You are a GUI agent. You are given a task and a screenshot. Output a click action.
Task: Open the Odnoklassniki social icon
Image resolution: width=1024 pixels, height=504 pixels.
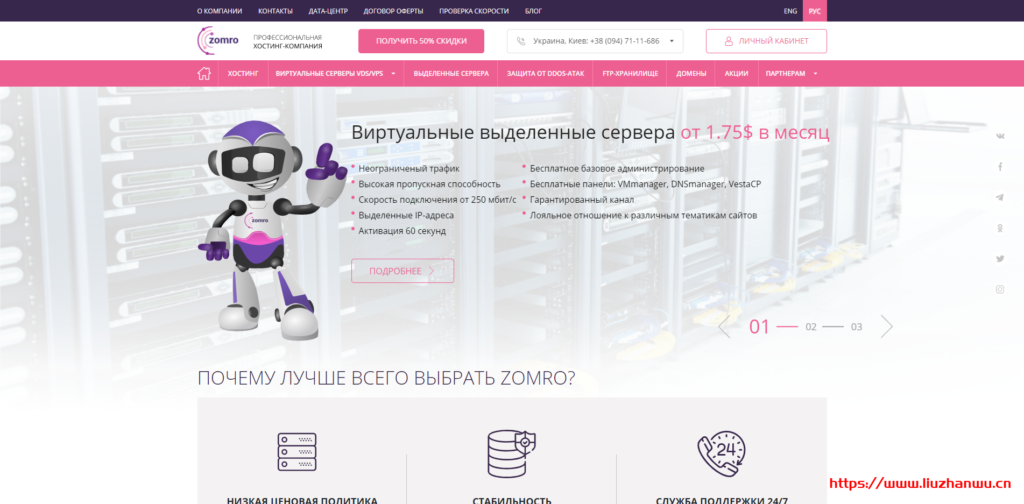coord(1000,228)
